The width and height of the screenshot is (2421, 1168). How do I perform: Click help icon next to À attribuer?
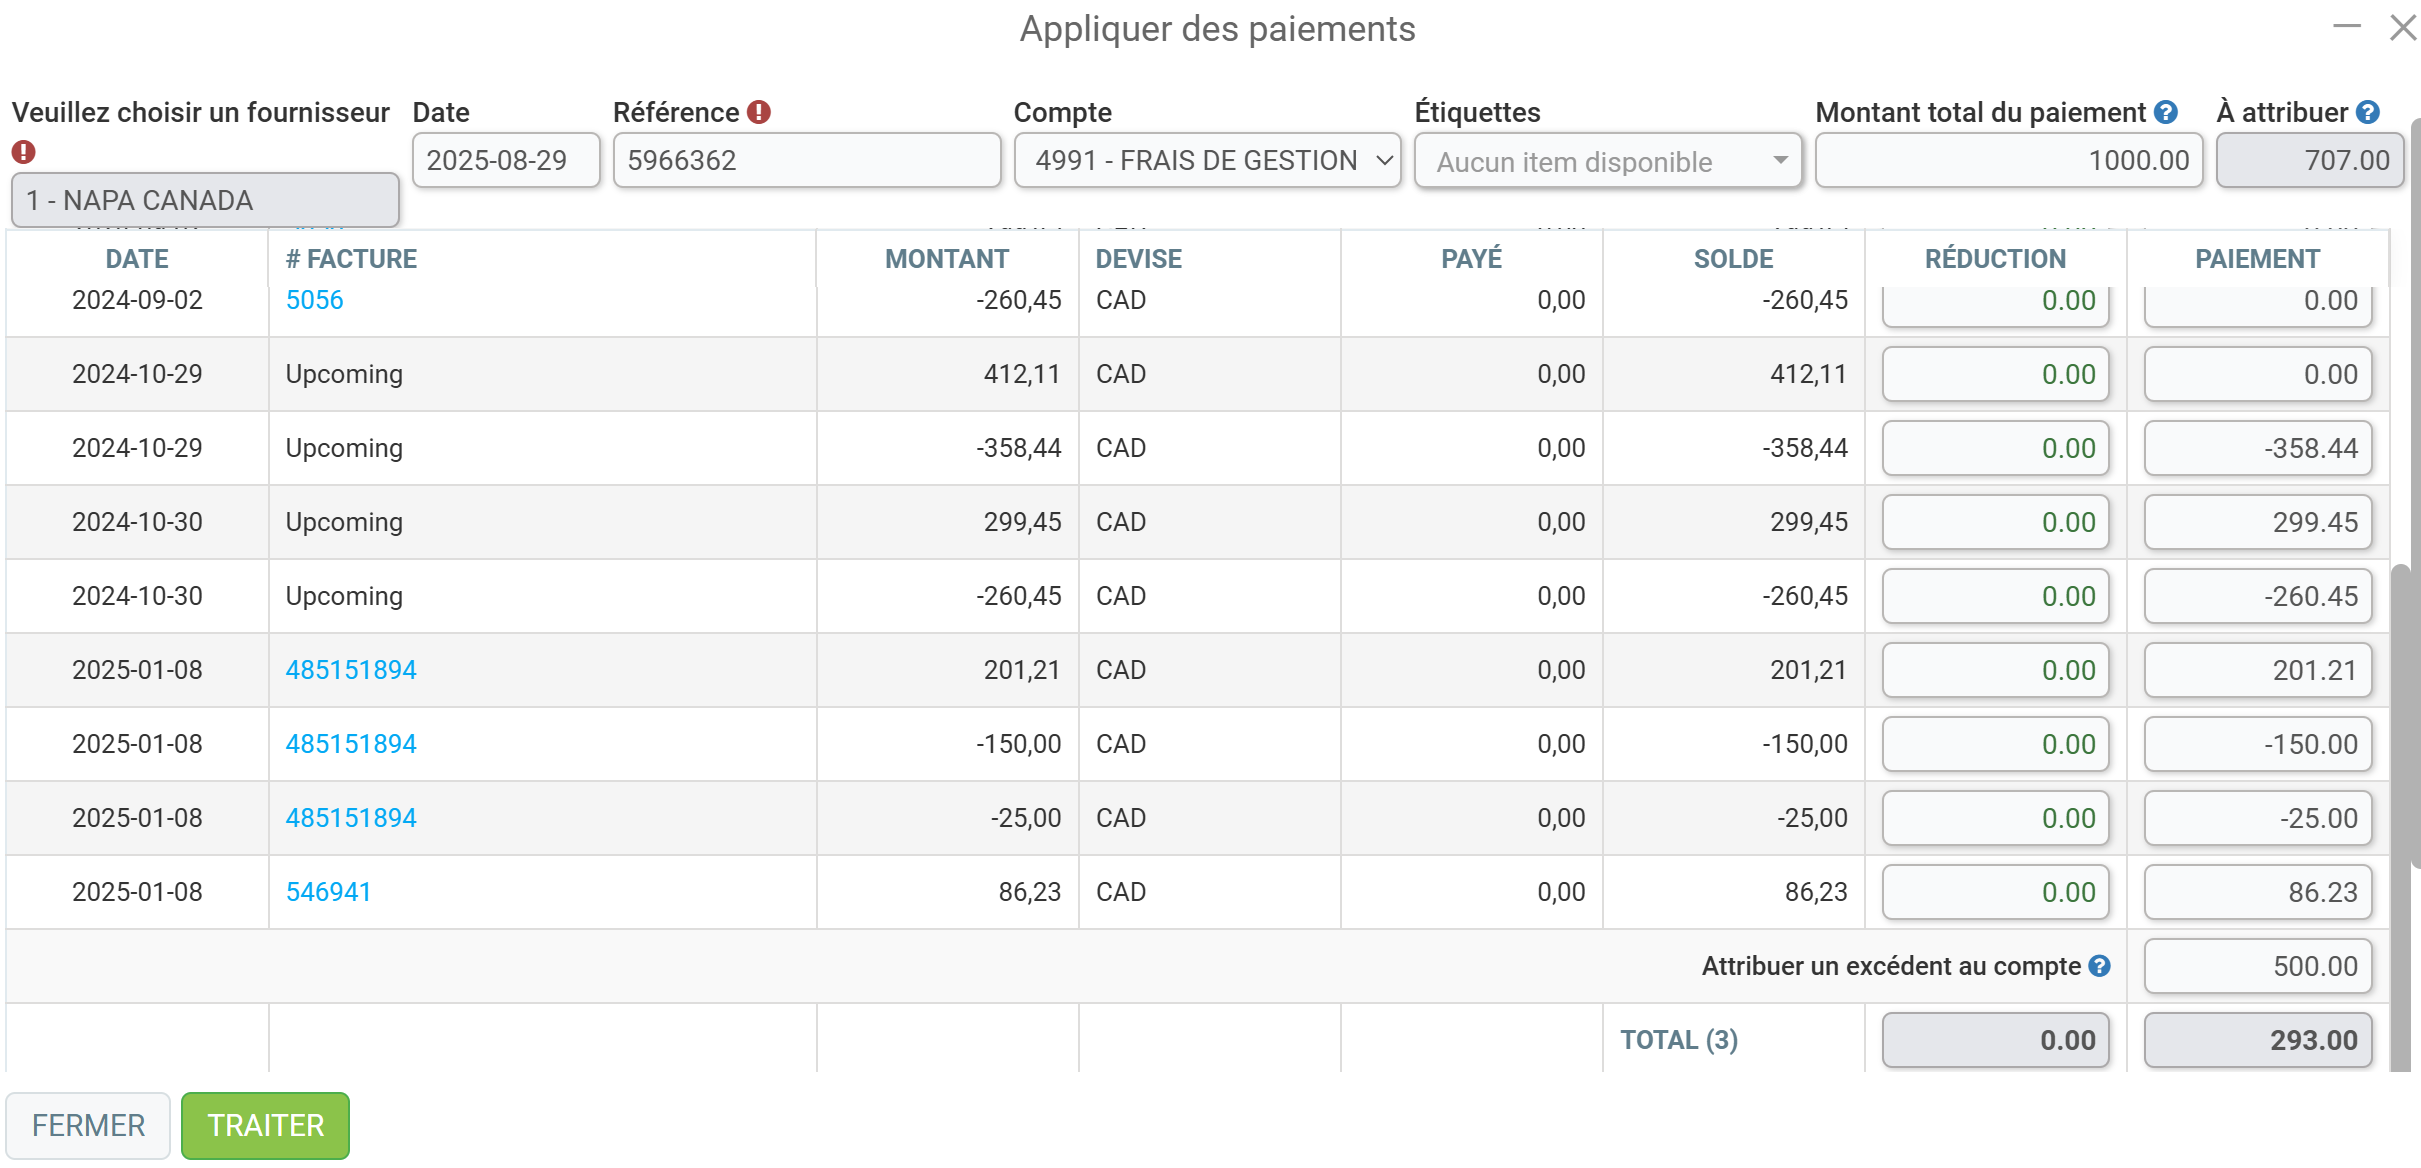[x=2368, y=112]
